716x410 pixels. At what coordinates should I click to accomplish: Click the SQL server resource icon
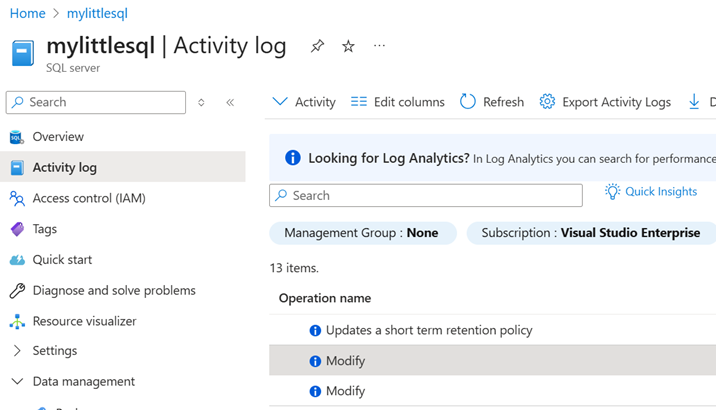click(22, 53)
